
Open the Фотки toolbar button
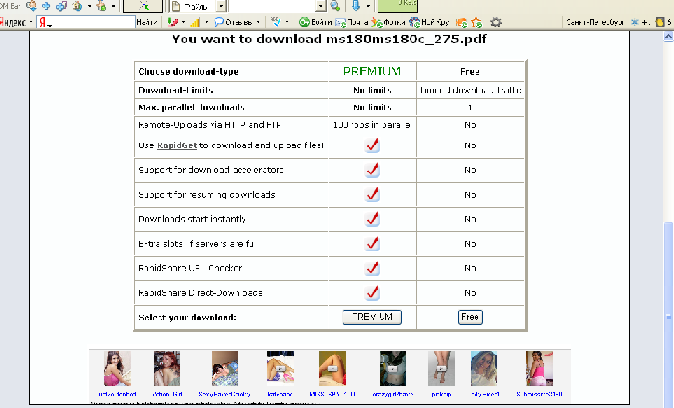388,22
